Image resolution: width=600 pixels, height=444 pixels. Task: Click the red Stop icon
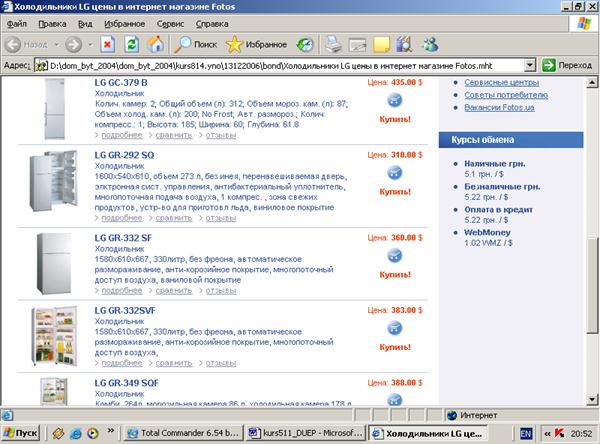point(108,45)
